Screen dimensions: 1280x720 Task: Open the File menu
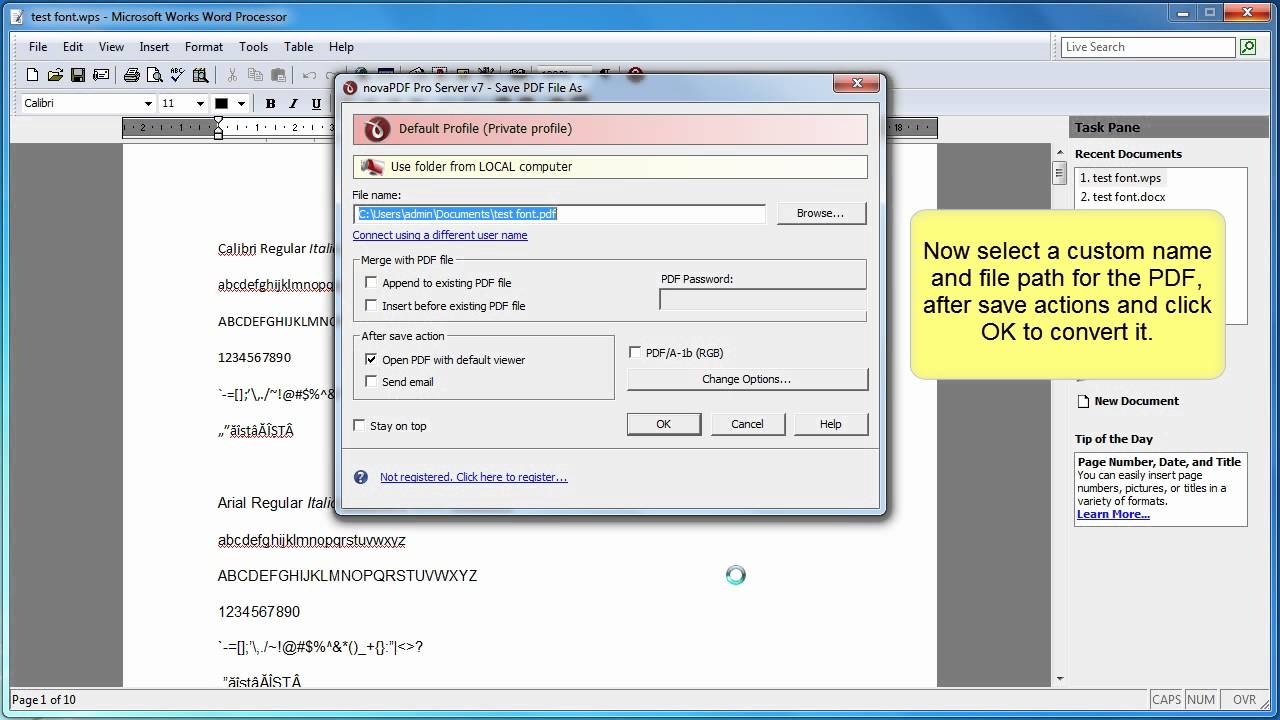(x=38, y=47)
